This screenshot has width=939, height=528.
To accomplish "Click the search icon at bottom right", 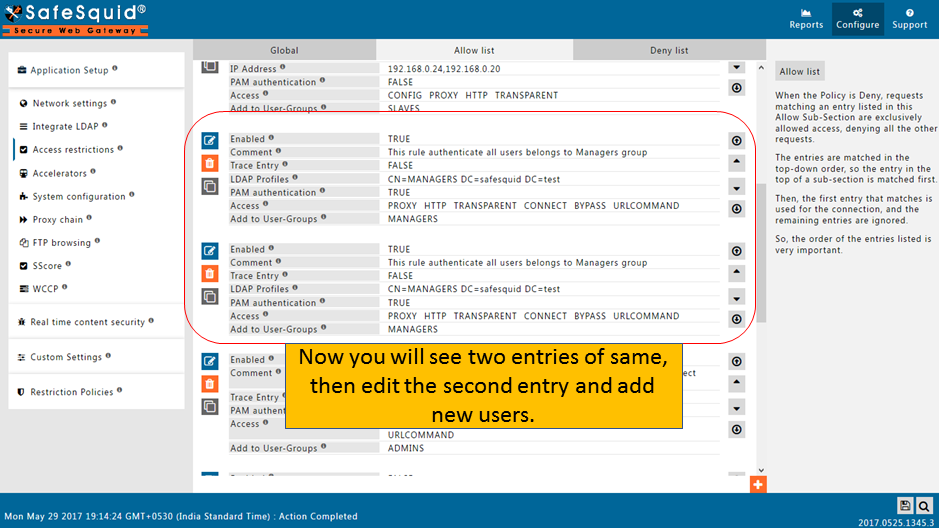I will point(924,506).
